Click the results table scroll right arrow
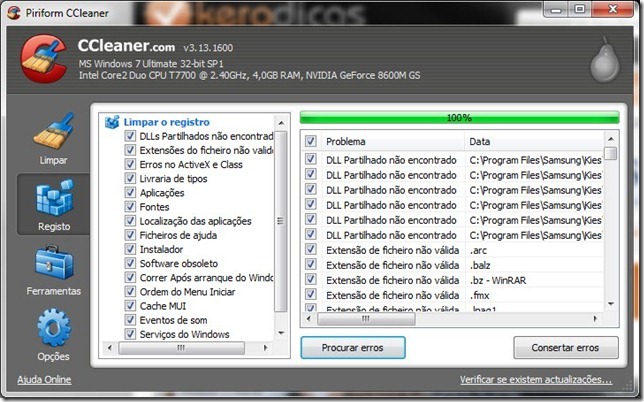Screen dimensions: 644x402 pyautogui.click(x=595, y=319)
